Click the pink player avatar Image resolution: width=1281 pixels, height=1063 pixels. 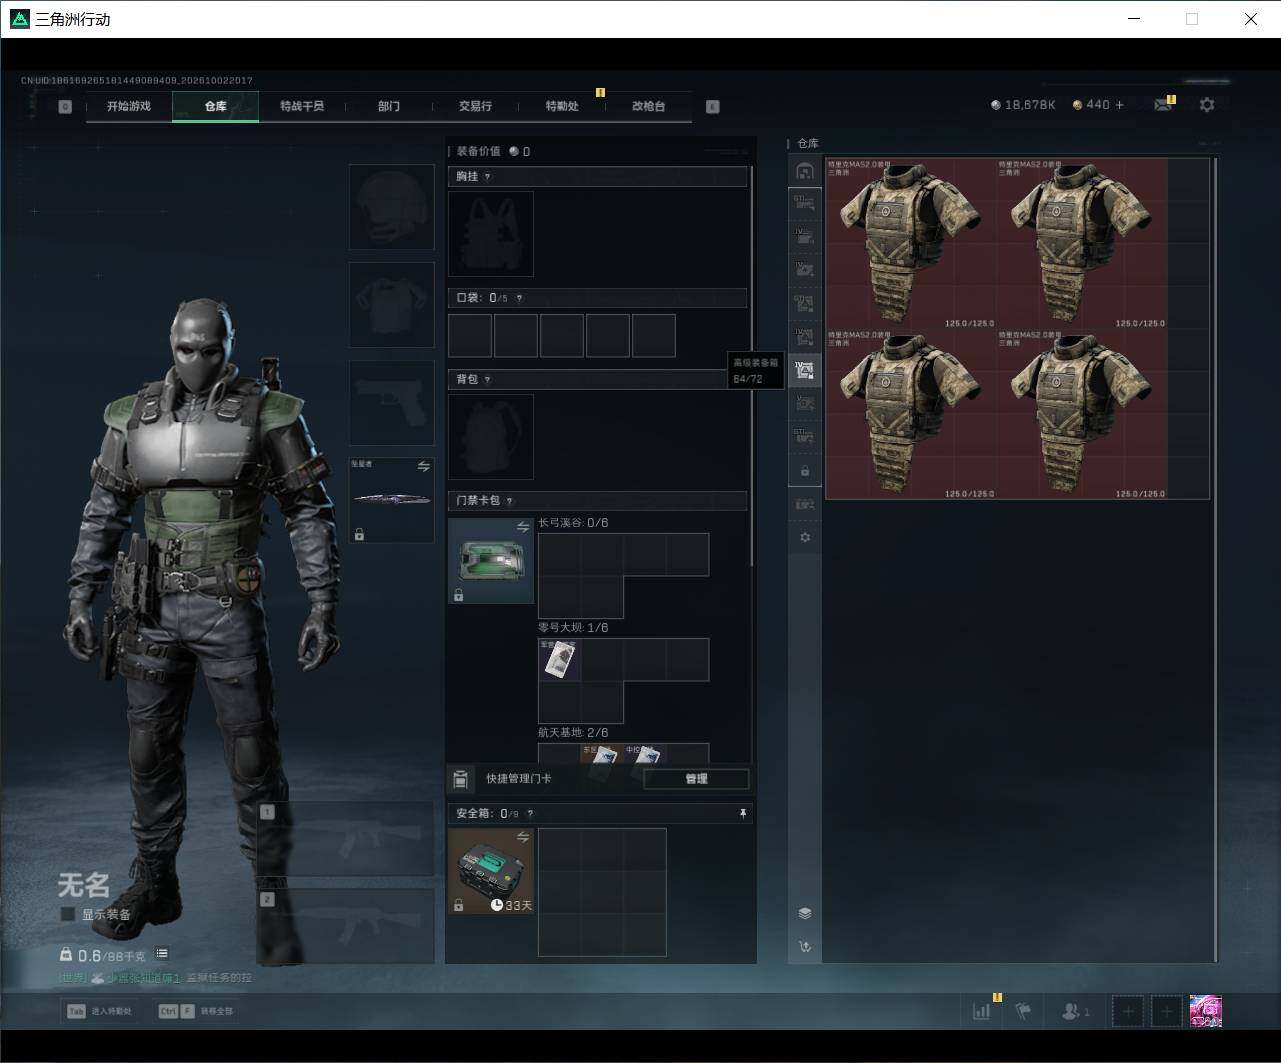click(1205, 1011)
